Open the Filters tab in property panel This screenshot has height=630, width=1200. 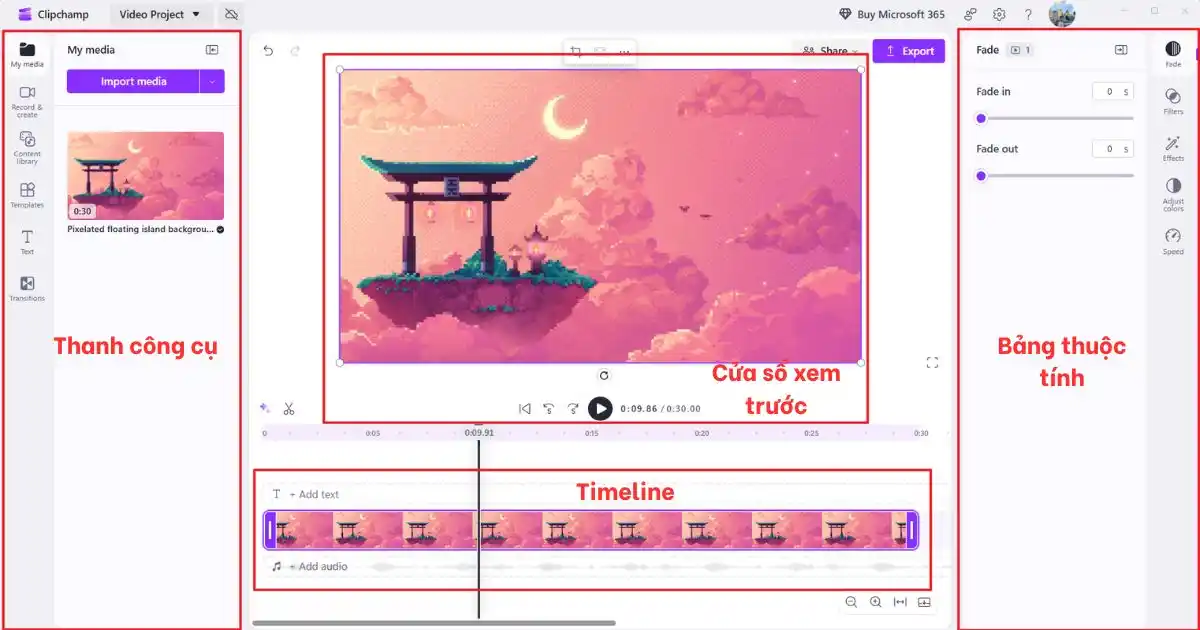tap(1173, 102)
